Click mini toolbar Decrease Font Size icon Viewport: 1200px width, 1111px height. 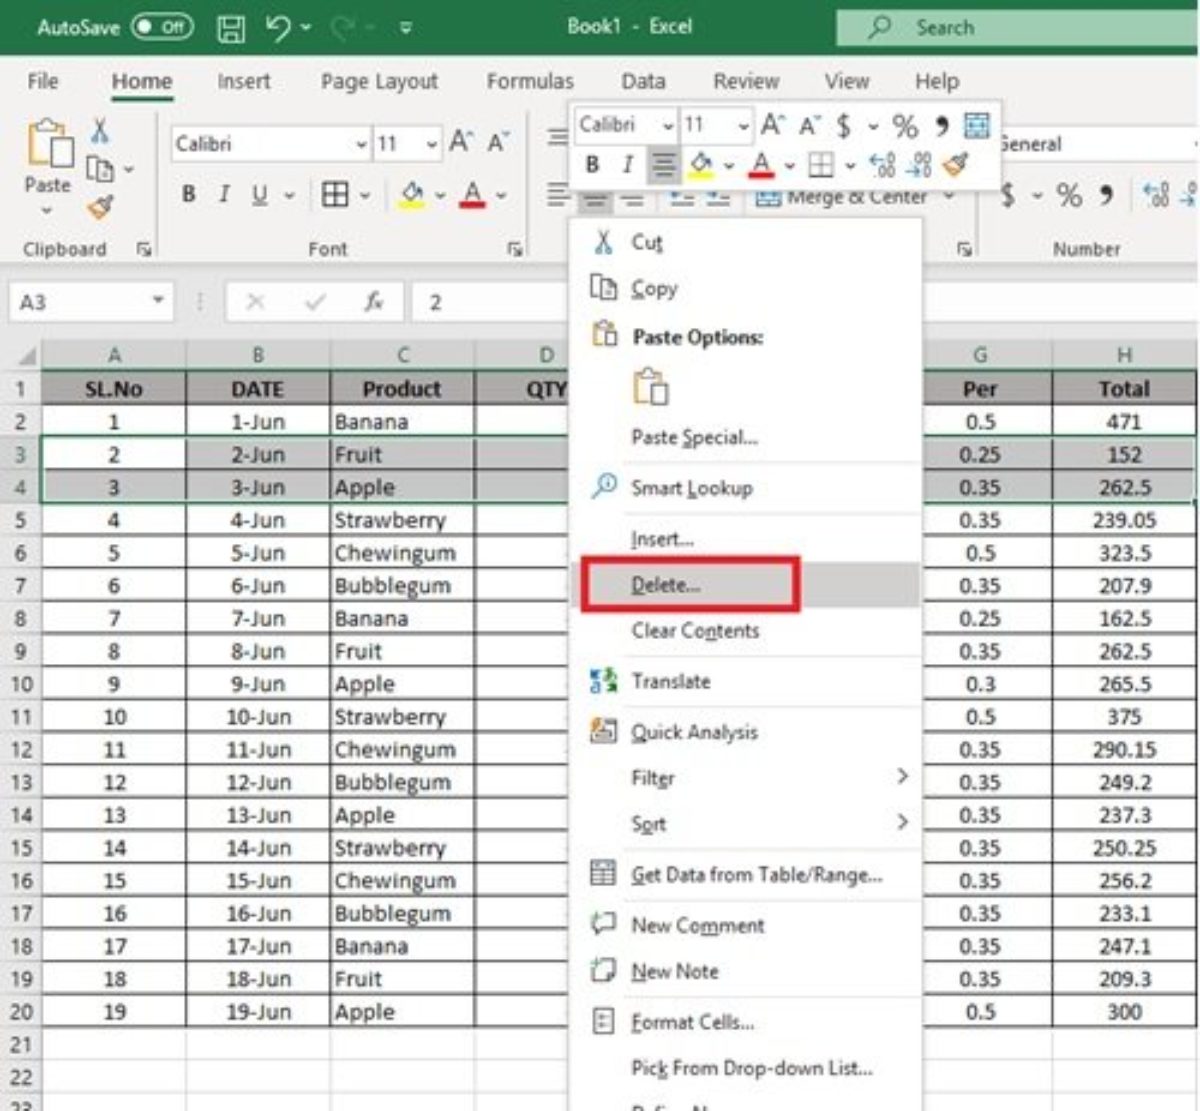click(x=808, y=125)
